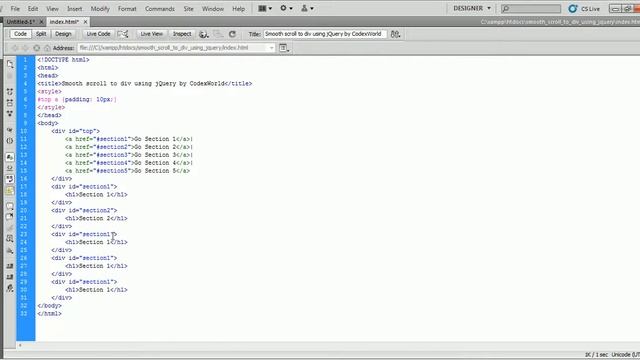Place cursor on the </body> line

(x=49, y=306)
